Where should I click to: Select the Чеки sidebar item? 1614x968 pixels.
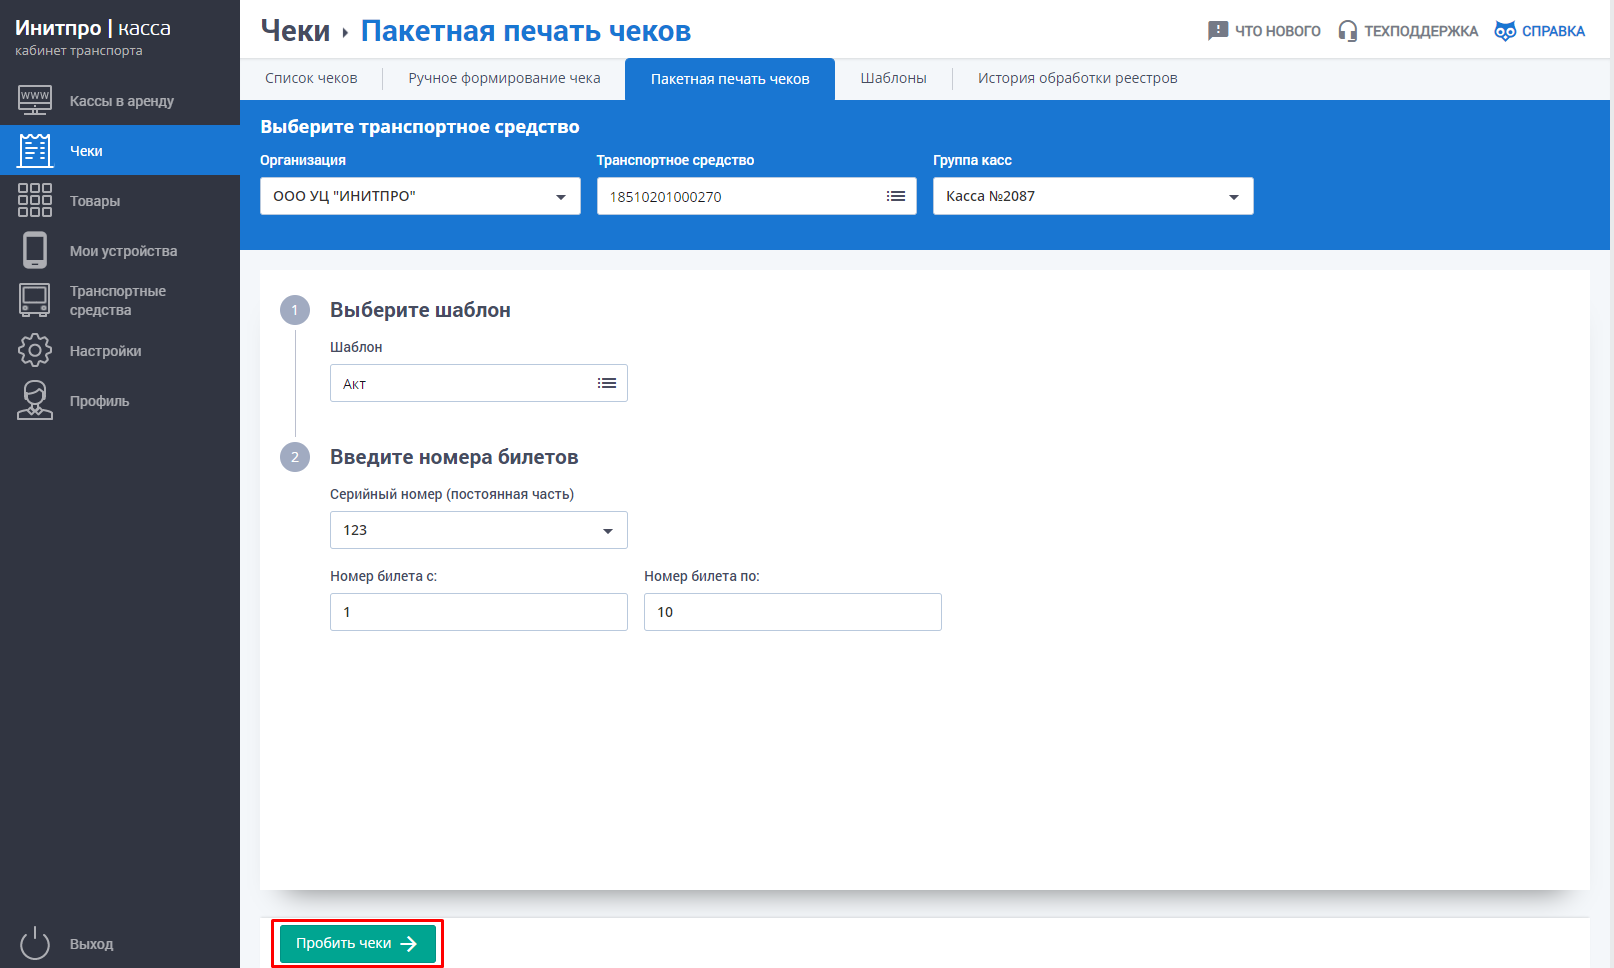(120, 150)
